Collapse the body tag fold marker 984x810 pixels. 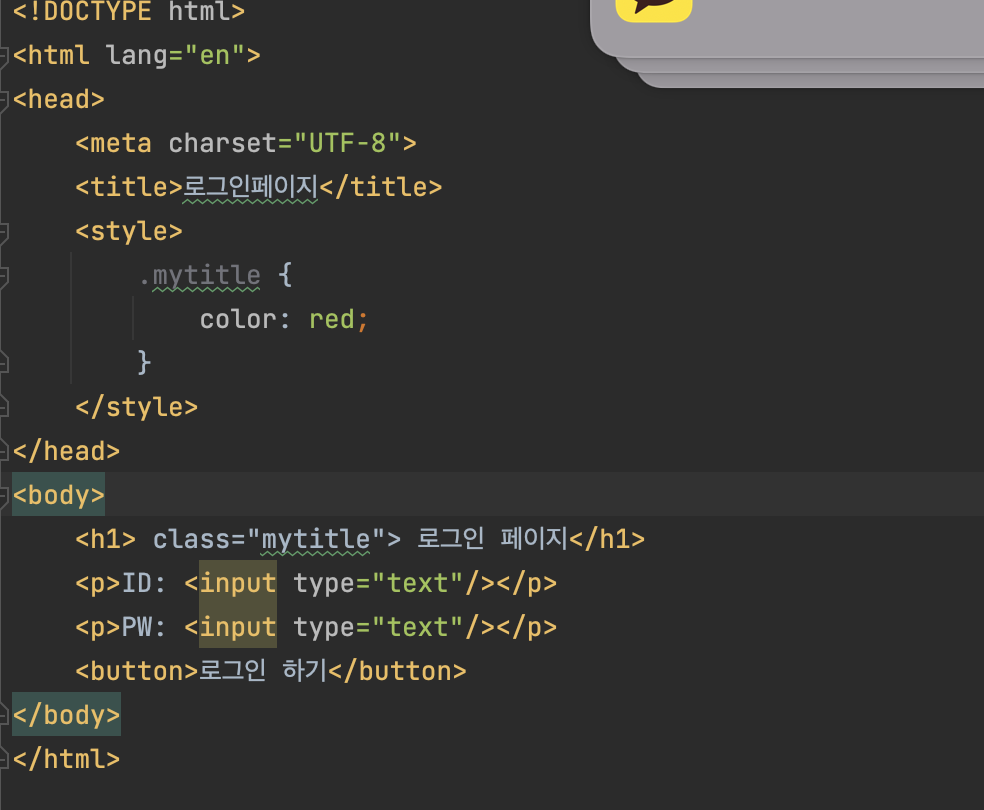click(4, 496)
